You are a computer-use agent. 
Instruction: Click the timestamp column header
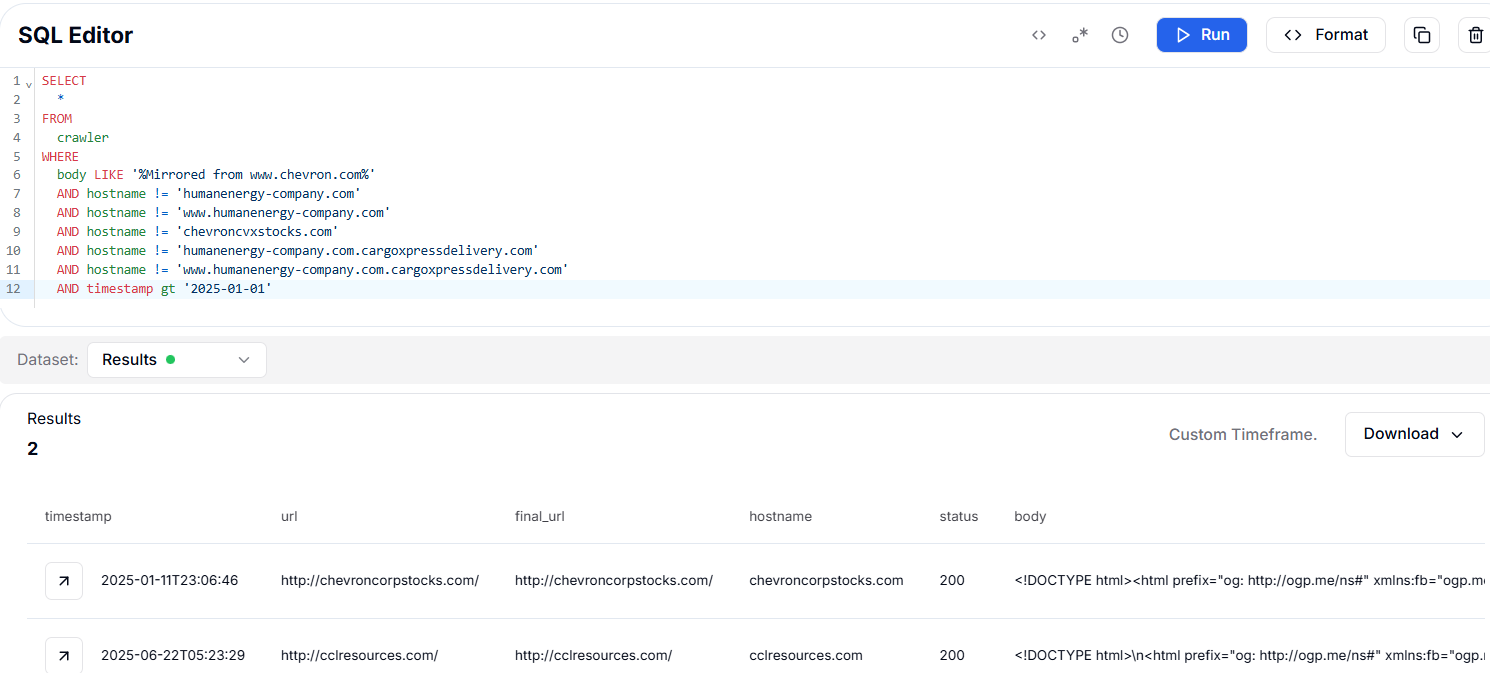(x=78, y=517)
